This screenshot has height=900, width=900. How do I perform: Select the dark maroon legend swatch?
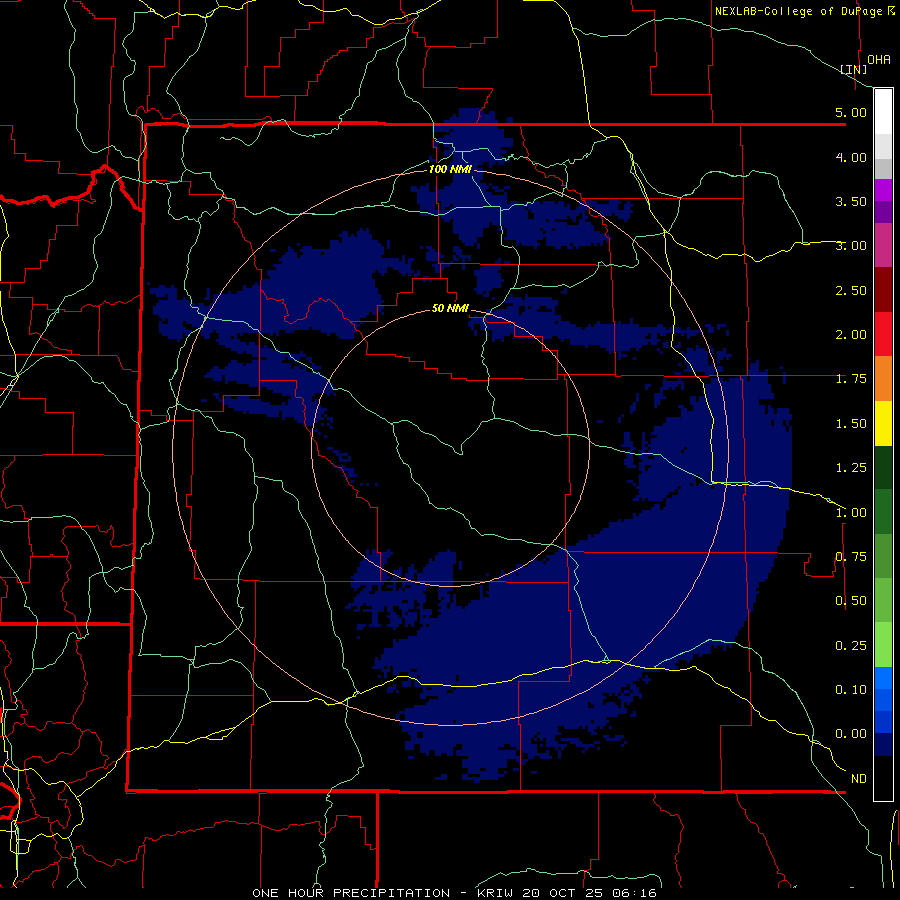[x=883, y=290]
